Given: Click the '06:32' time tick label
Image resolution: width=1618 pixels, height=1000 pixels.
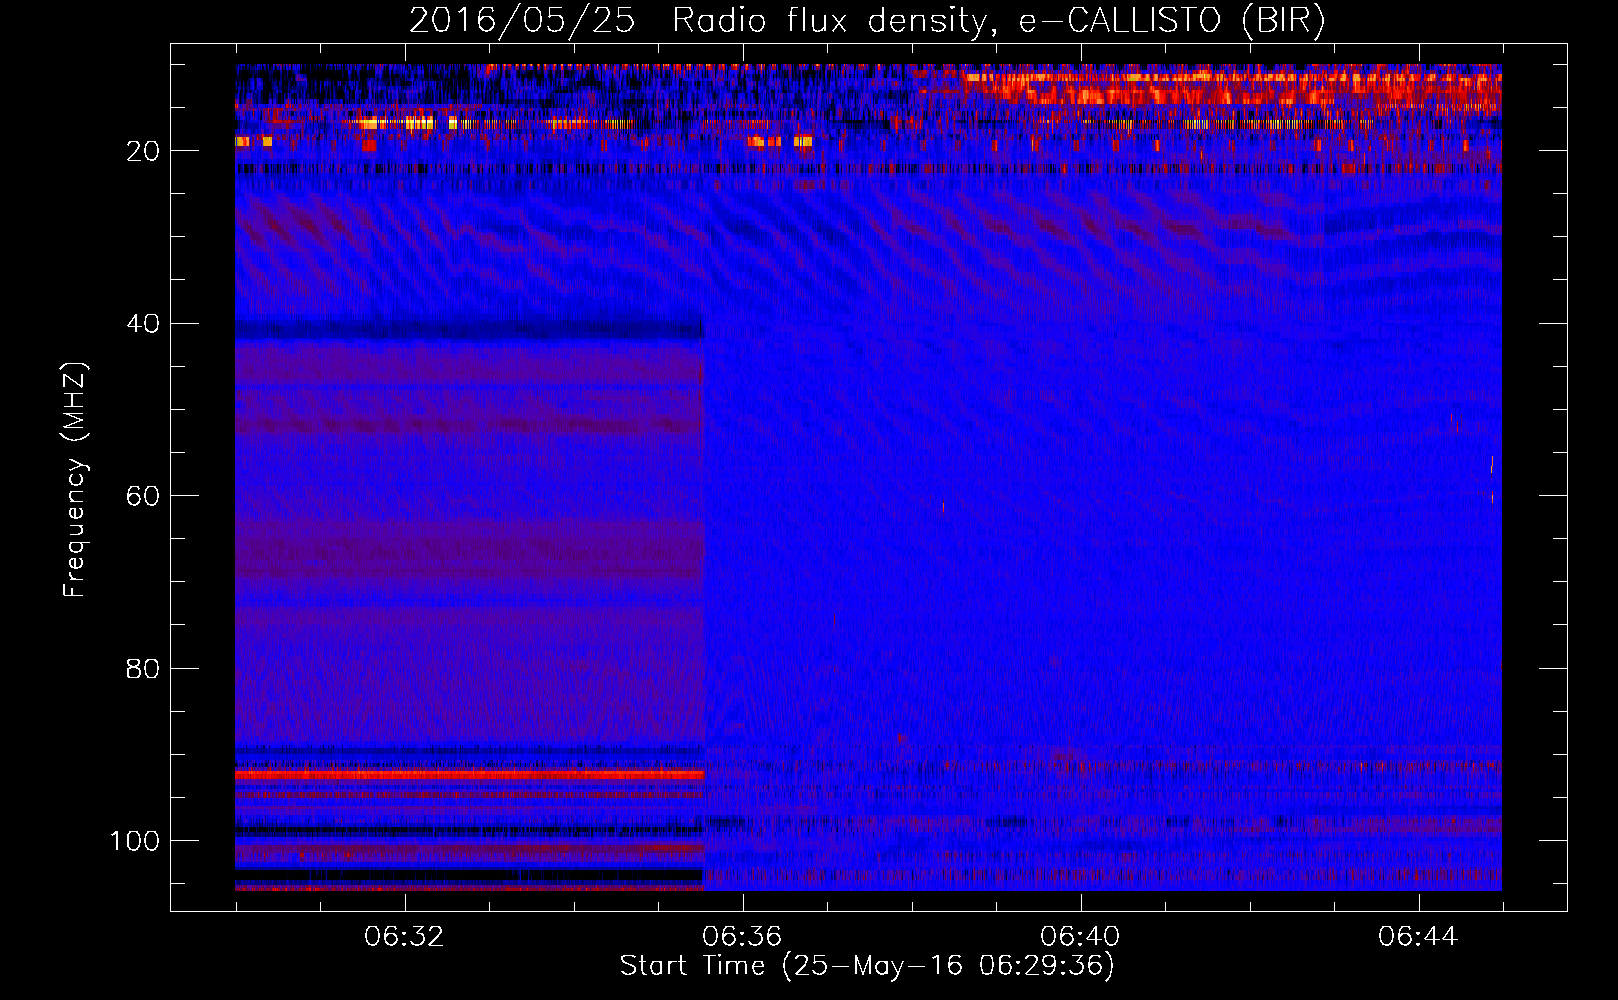Looking at the screenshot, I should coord(404,937).
